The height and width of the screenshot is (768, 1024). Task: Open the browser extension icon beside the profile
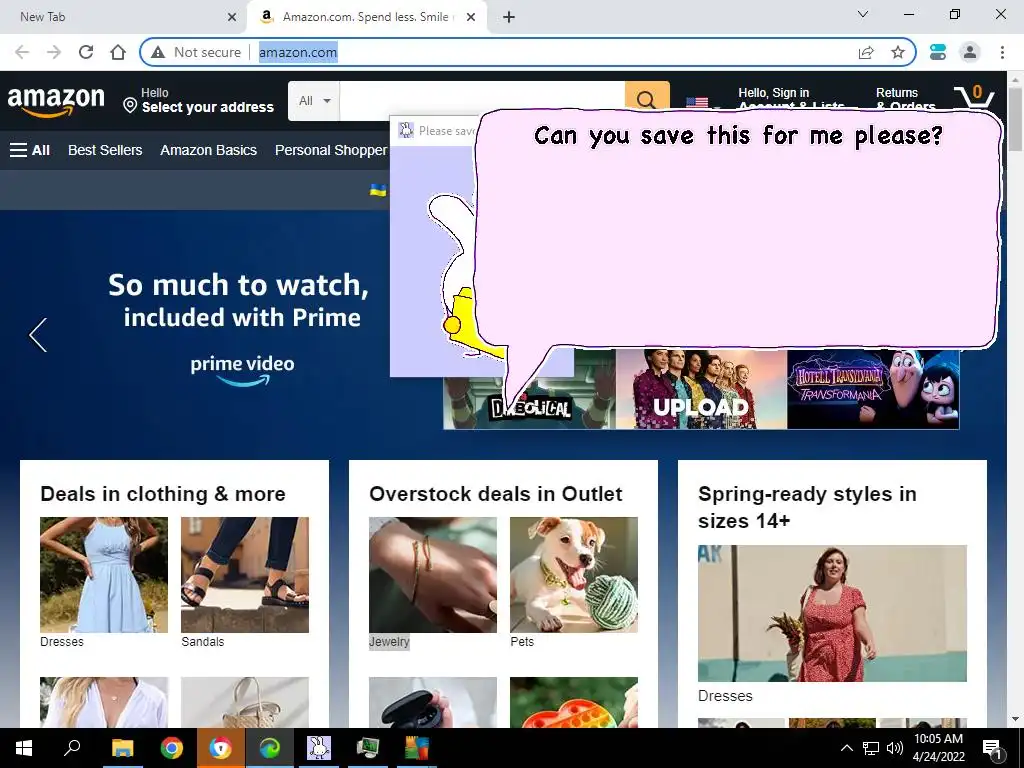[x=938, y=52]
